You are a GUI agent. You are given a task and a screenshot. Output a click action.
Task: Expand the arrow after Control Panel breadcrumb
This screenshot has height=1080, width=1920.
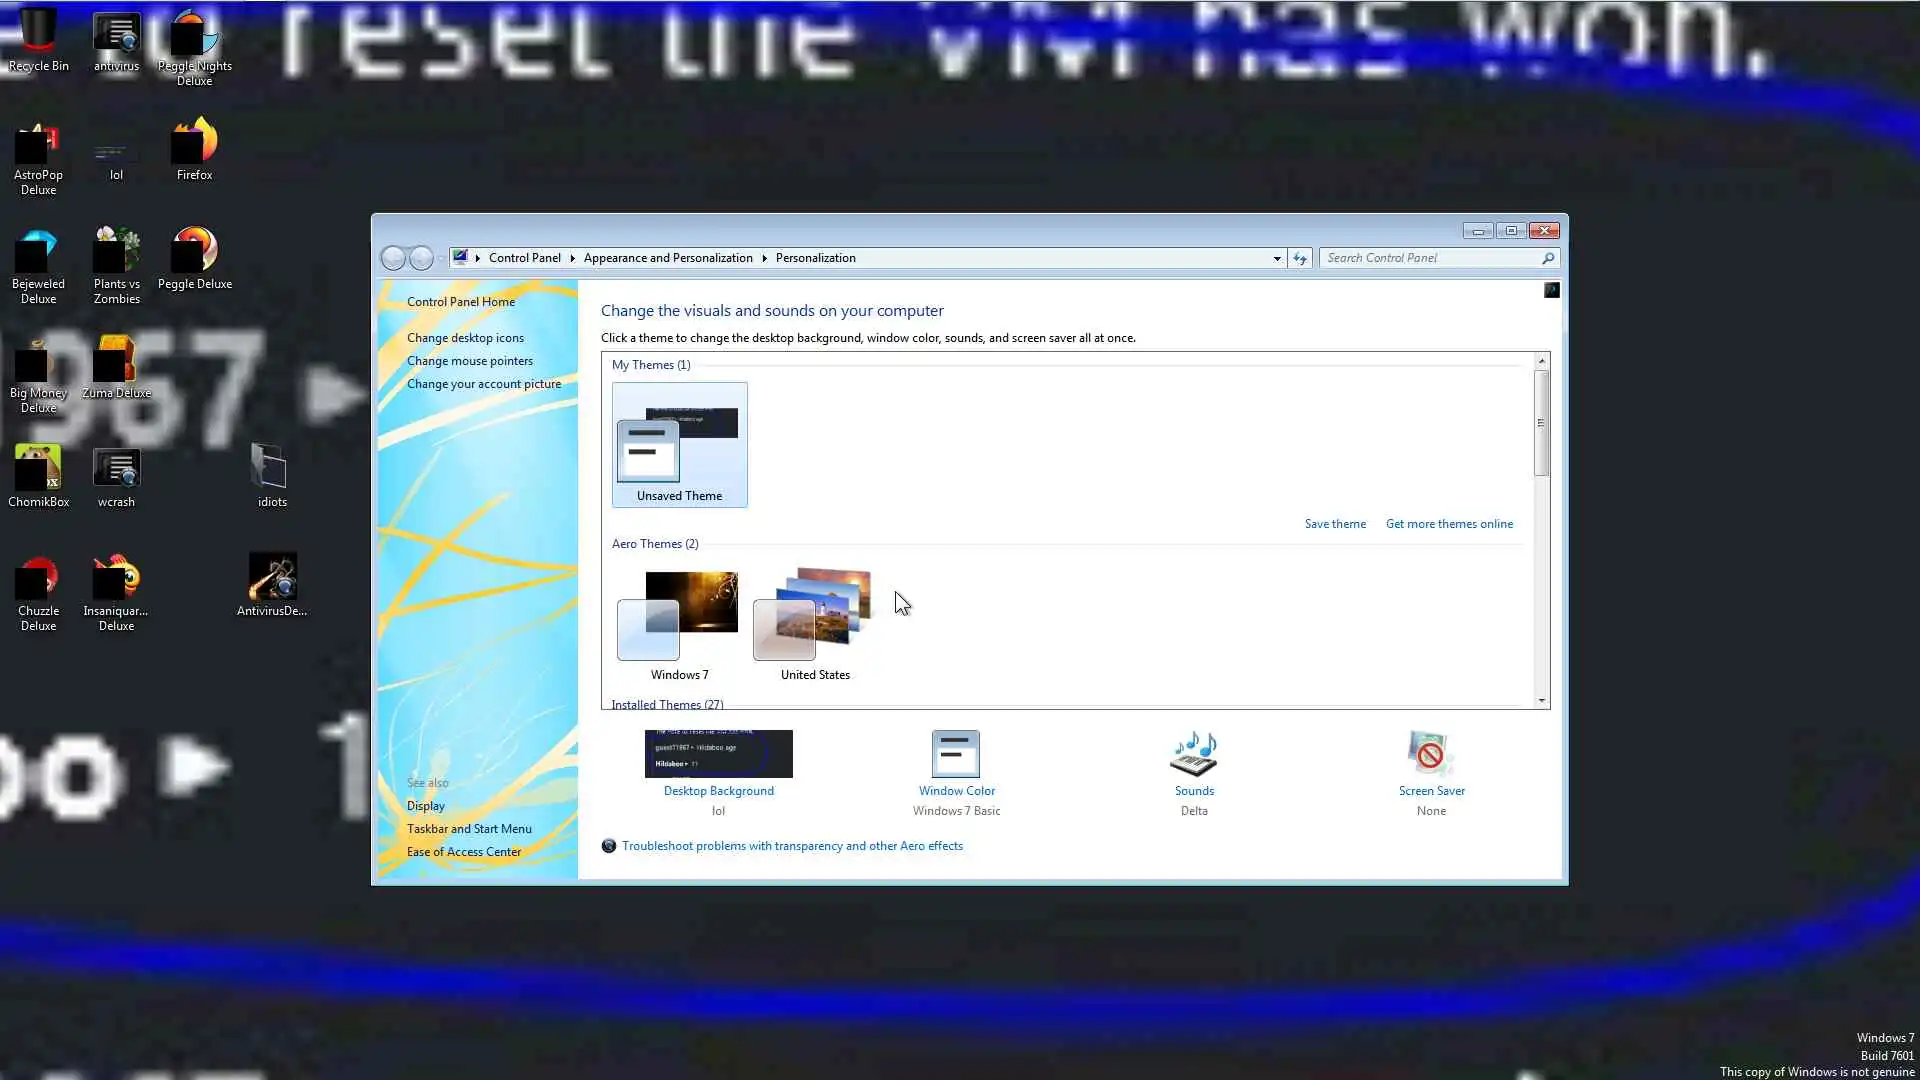click(573, 258)
